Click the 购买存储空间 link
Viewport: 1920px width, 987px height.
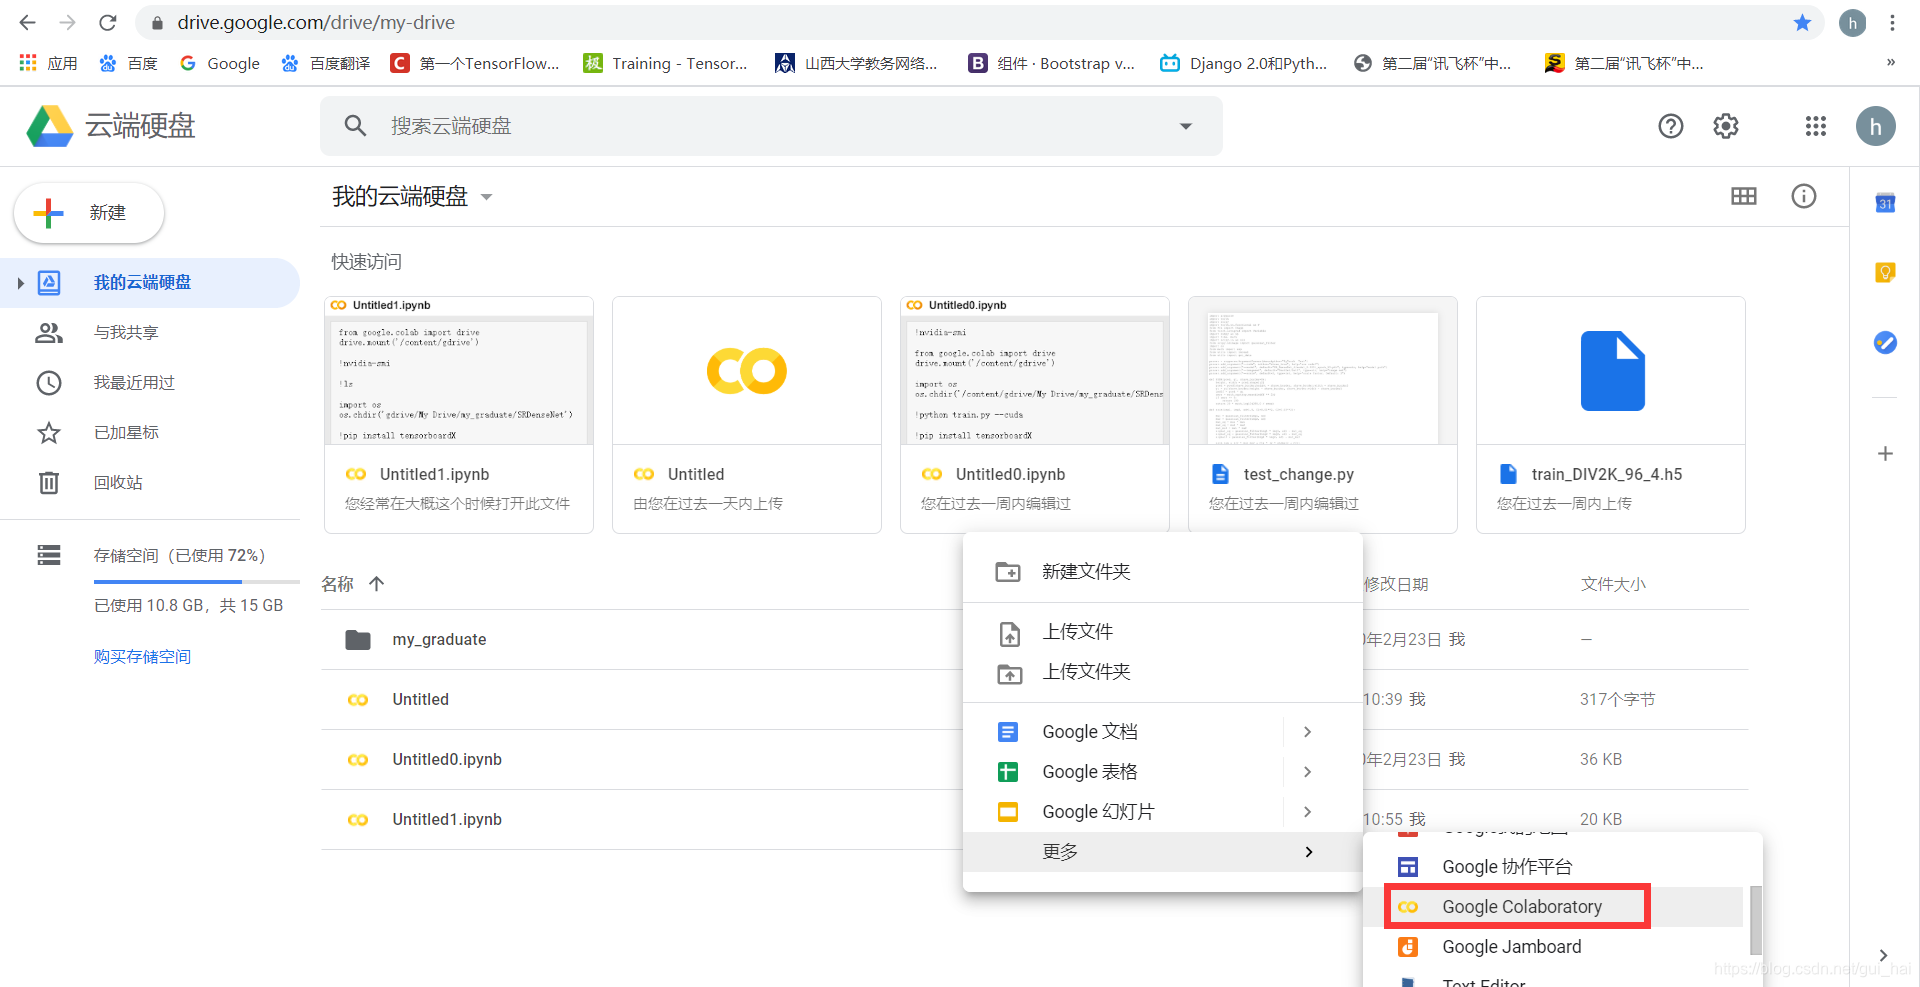pos(142,657)
